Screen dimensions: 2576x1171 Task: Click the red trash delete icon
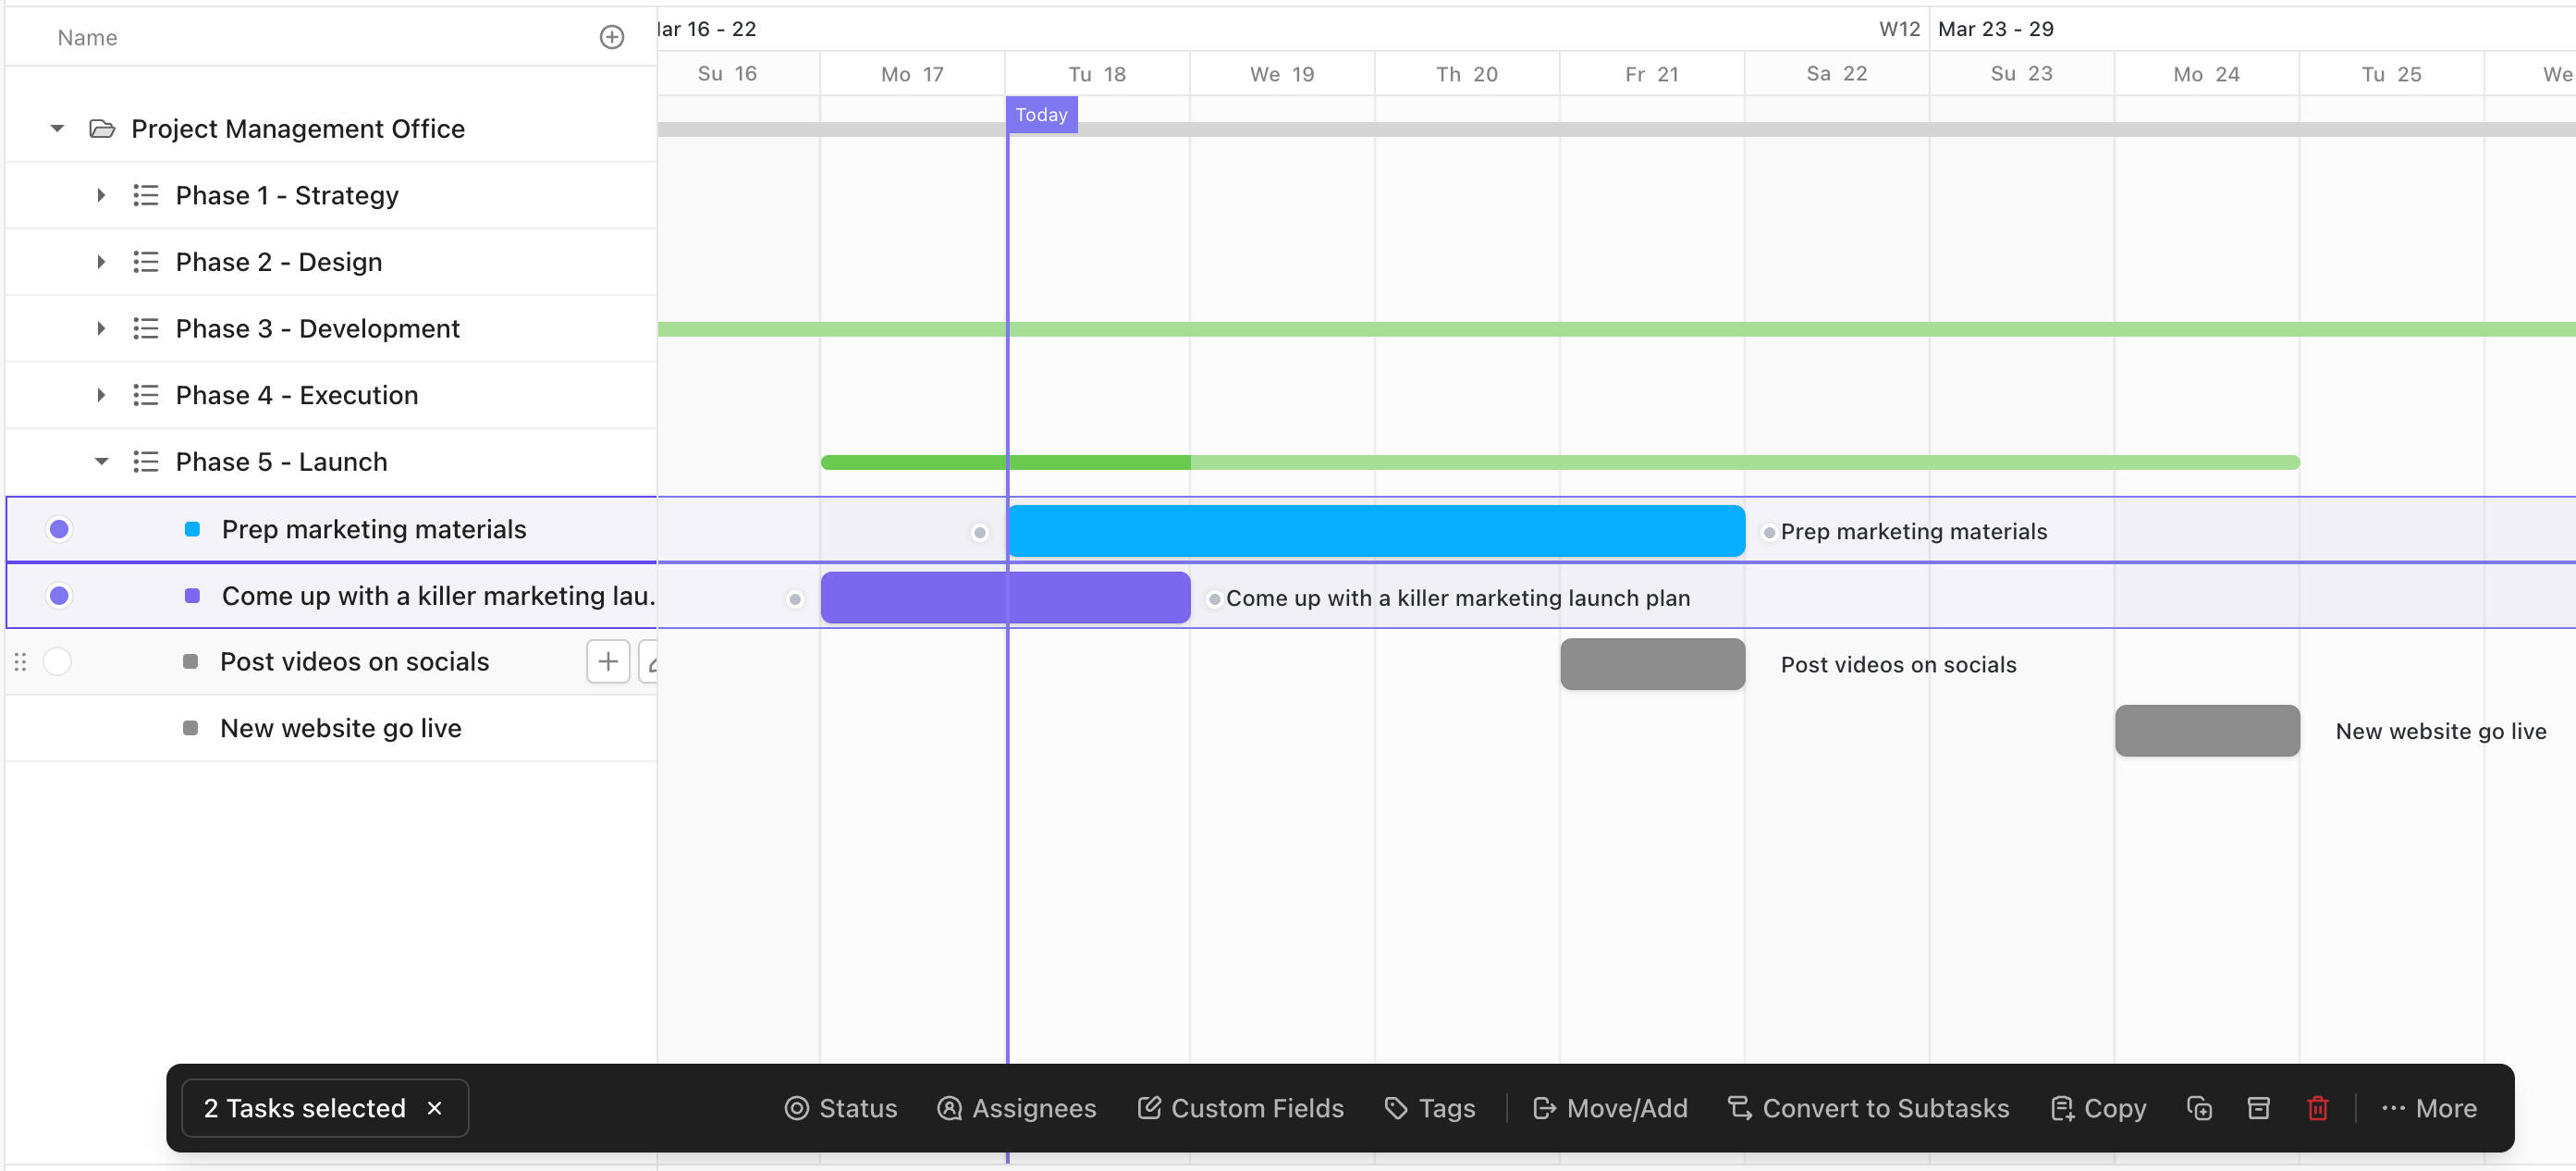pos(2317,1108)
